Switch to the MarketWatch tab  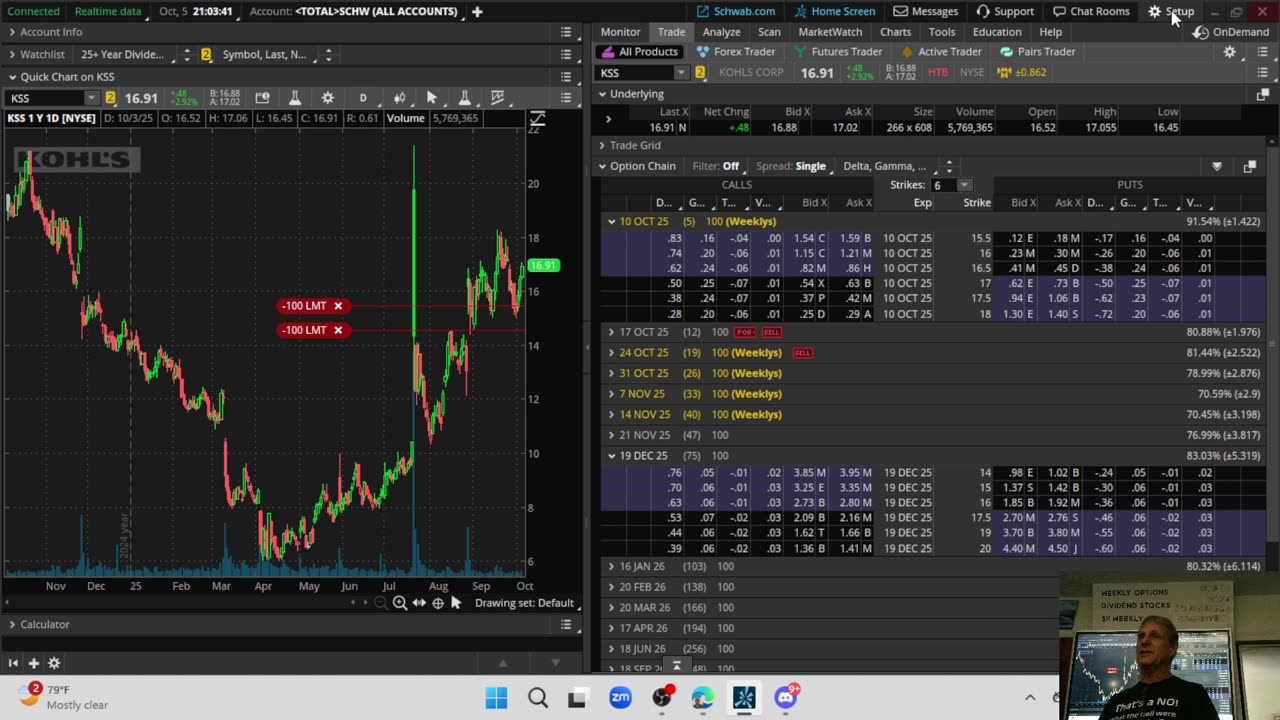[830, 32]
